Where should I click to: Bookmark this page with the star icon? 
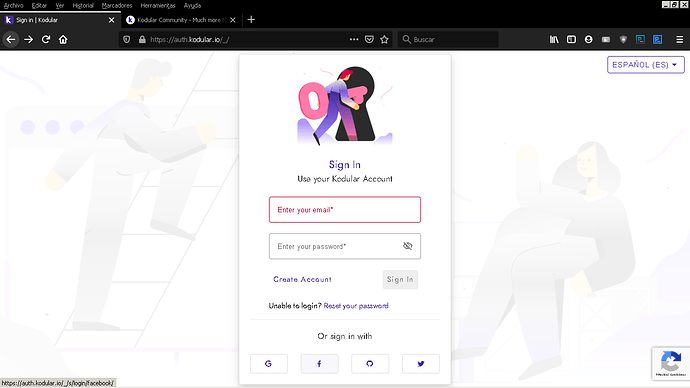pos(384,40)
